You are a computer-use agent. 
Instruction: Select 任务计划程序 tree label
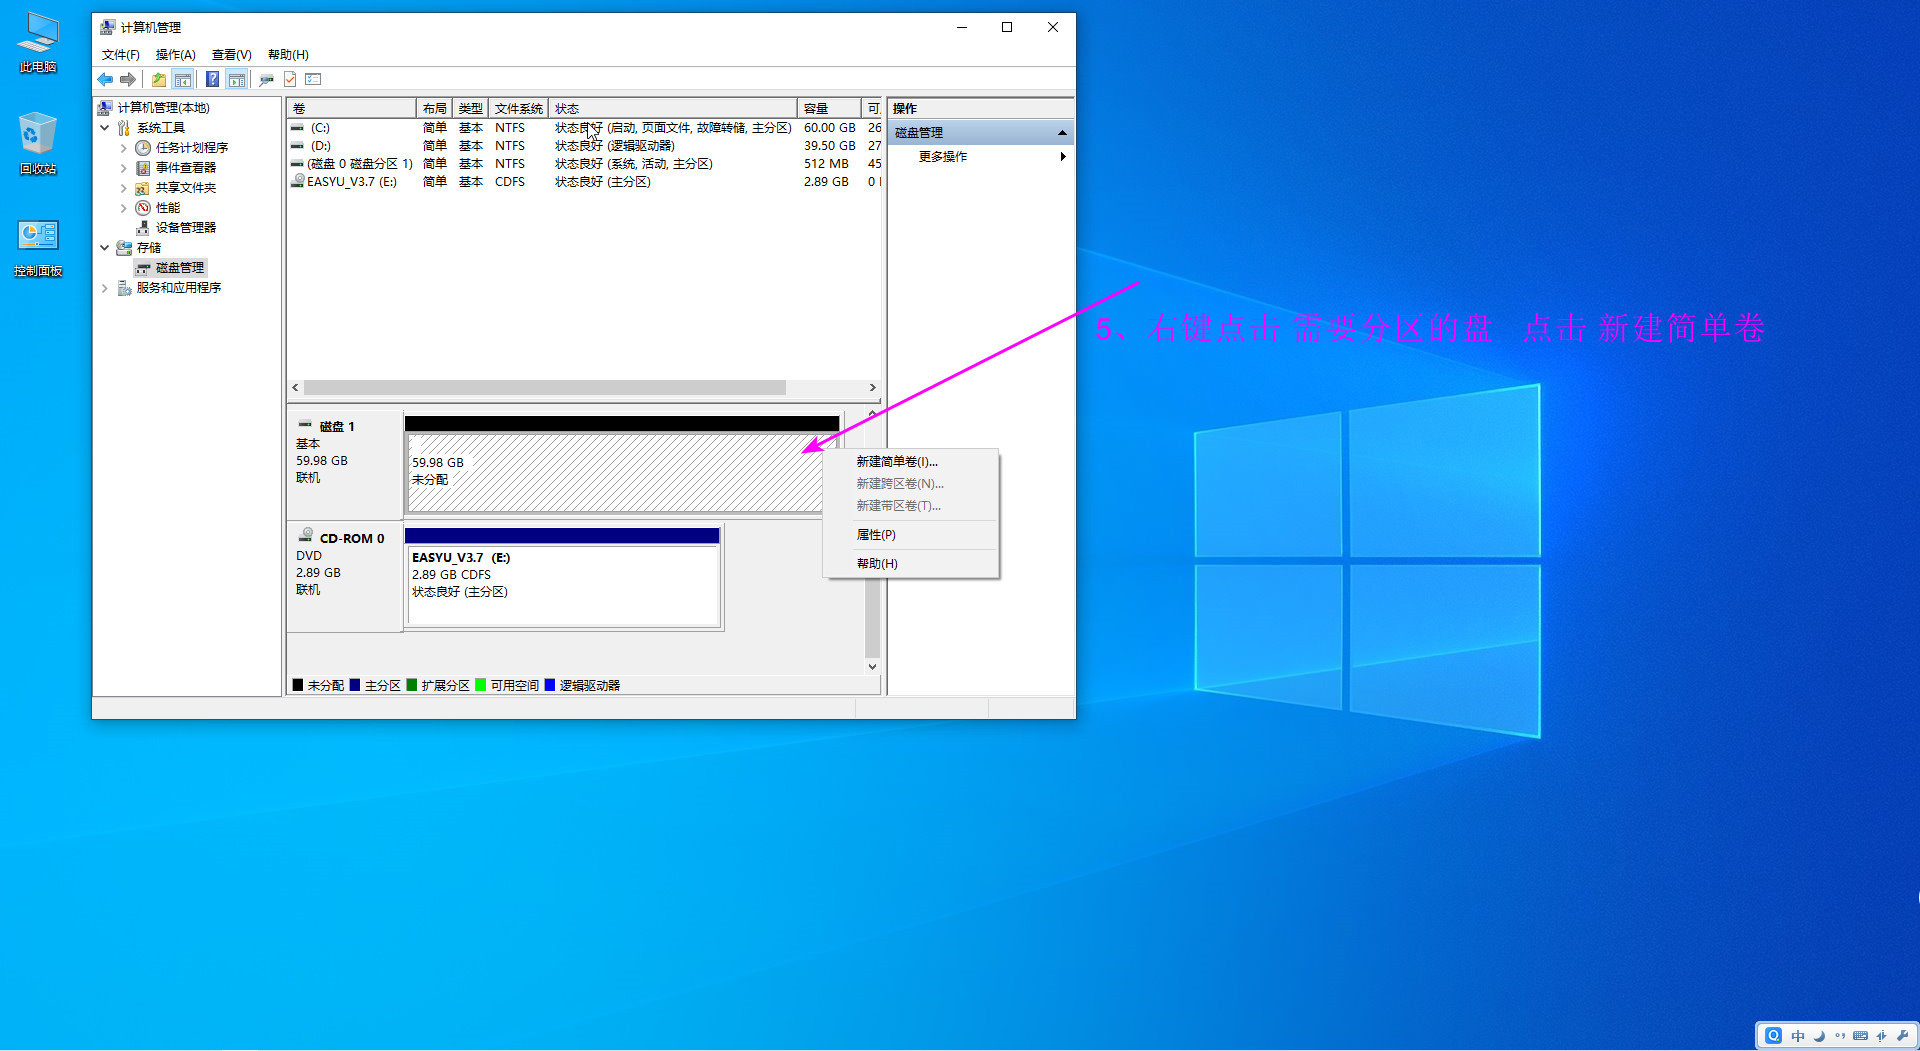(x=191, y=148)
